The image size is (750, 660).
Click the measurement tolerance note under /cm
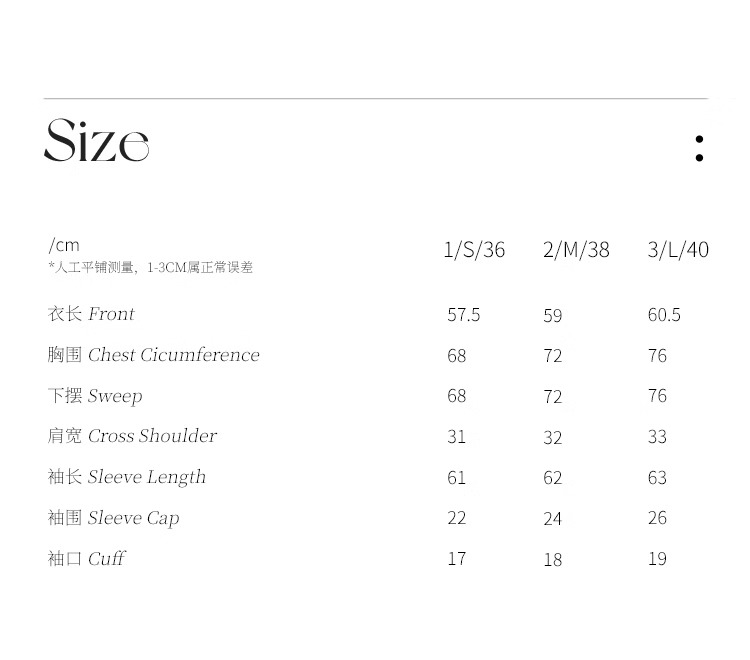coord(150,268)
